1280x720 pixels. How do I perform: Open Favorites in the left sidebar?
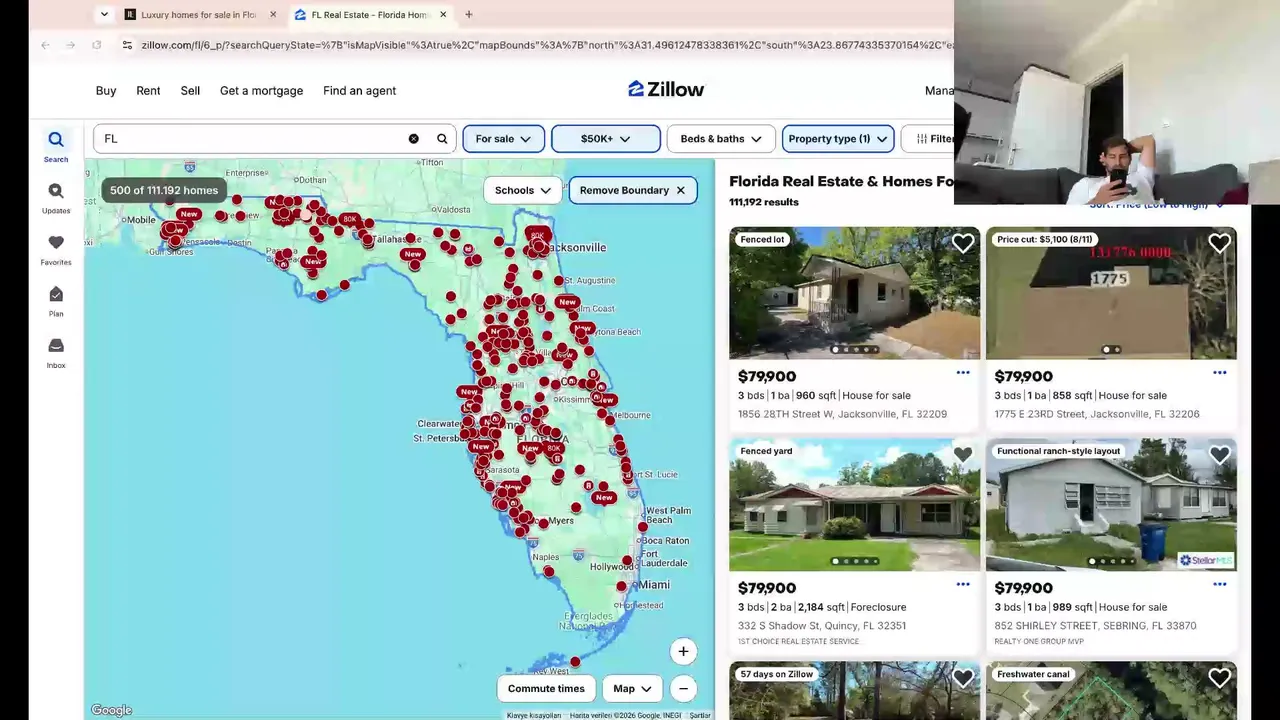point(56,250)
